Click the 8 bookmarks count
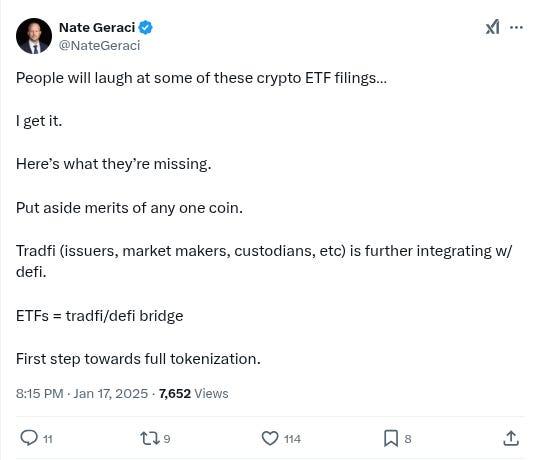Image resolution: width=536 pixels, height=460 pixels. (x=408, y=439)
